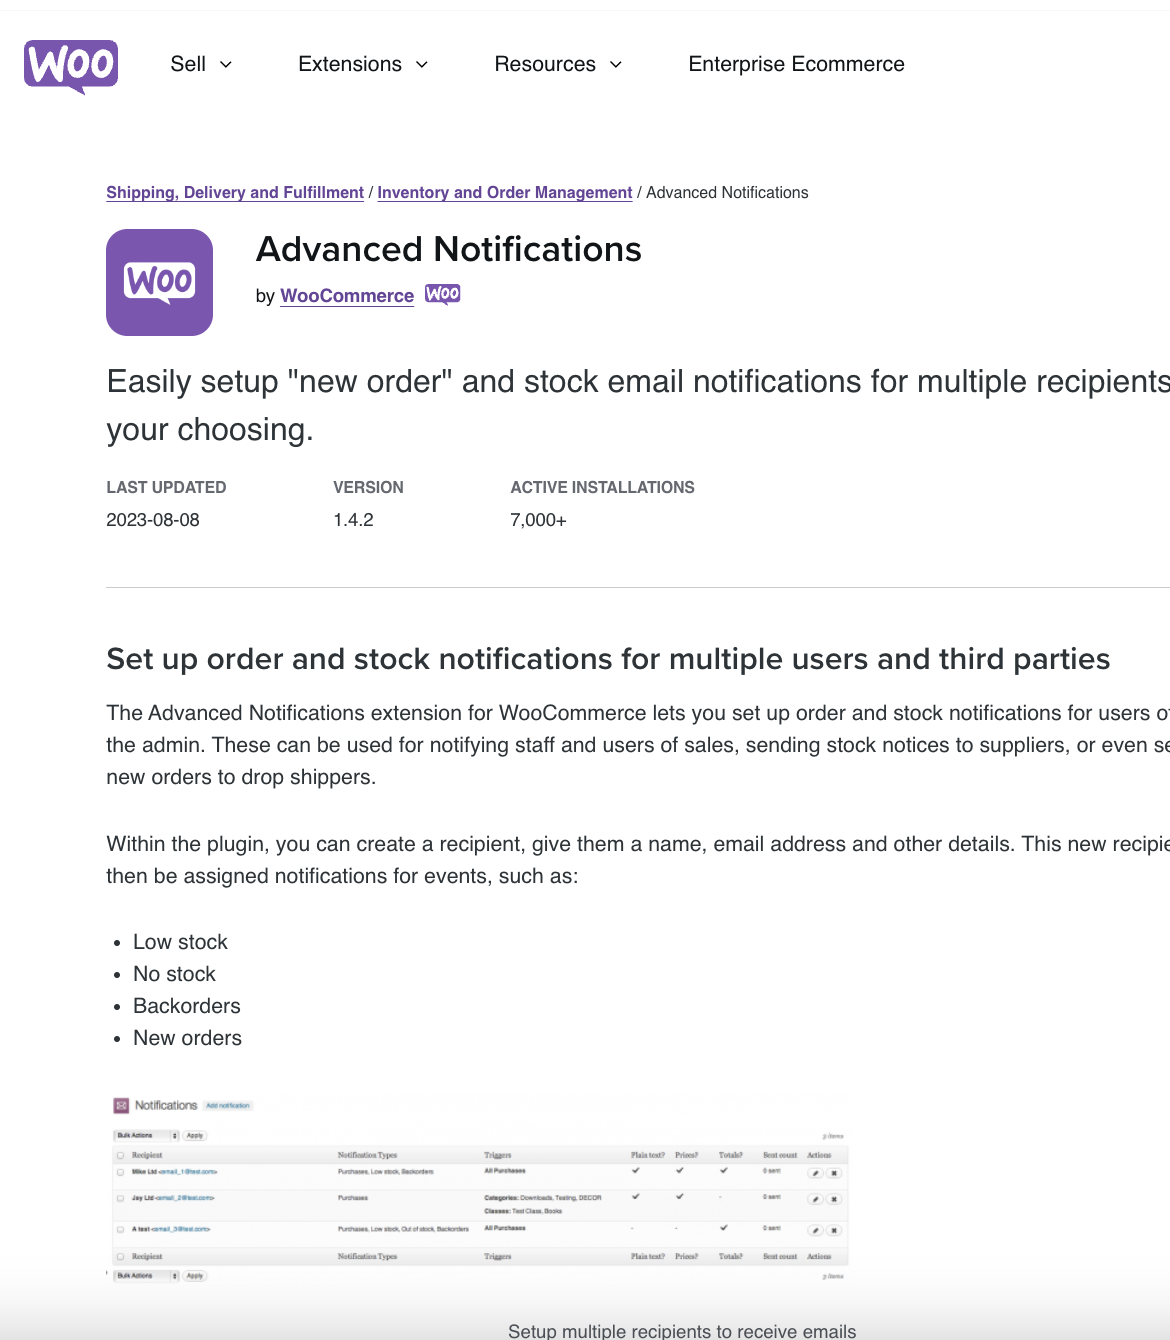This screenshot has width=1170, height=1340.
Task: Check the select-all checkbox in the Recipient header
Action: [x=121, y=1154]
